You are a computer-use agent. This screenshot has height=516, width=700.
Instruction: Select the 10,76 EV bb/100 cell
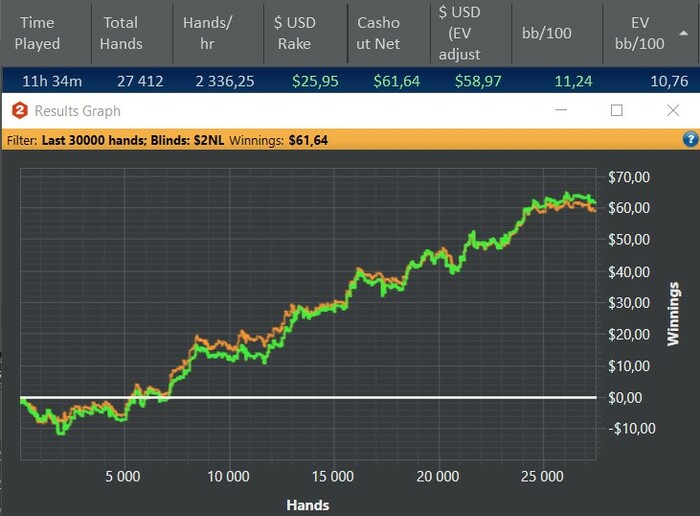tap(669, 81)
